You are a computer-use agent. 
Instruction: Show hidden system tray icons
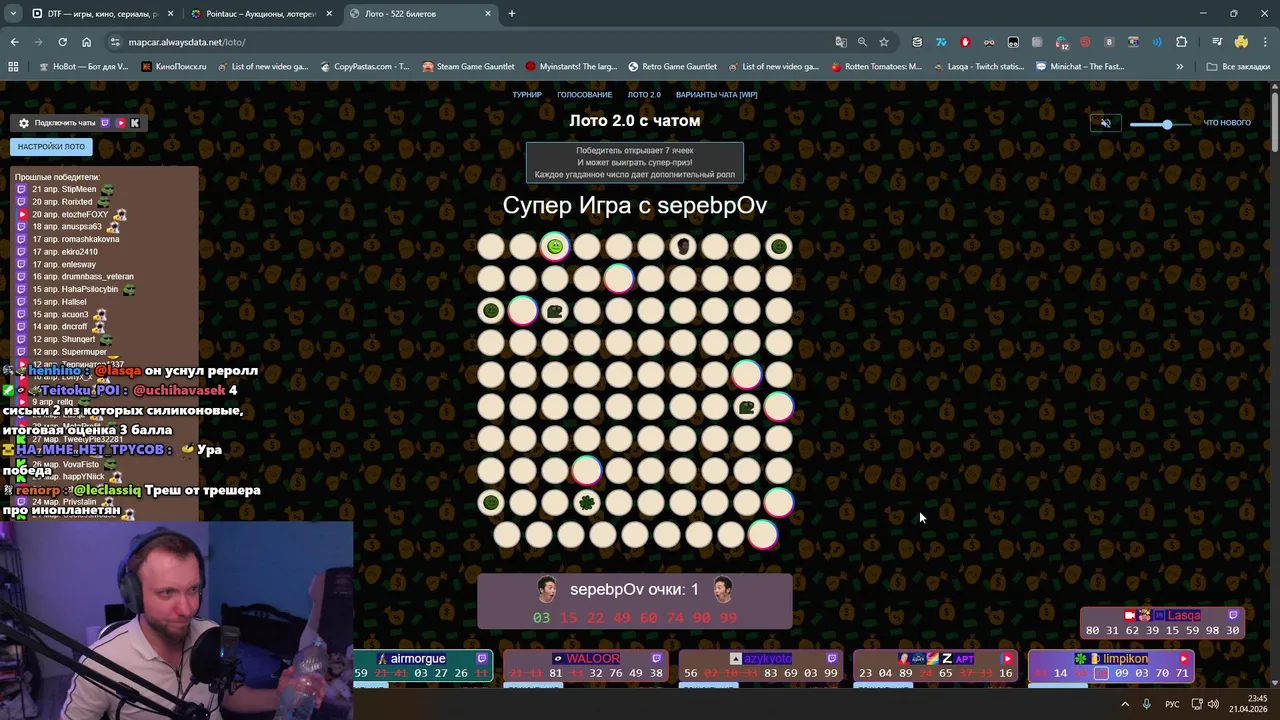[1125, 704]
